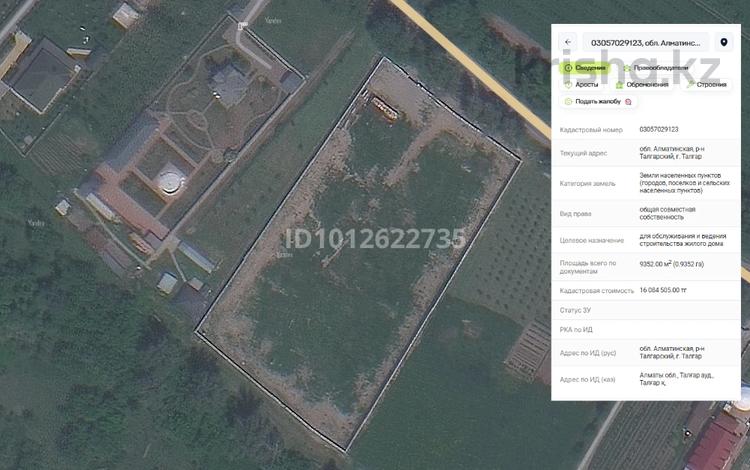The width and height of the screenshot is (750, 470).
Task: Switch to the Правообладатели tab
Action: click(655, 68)
